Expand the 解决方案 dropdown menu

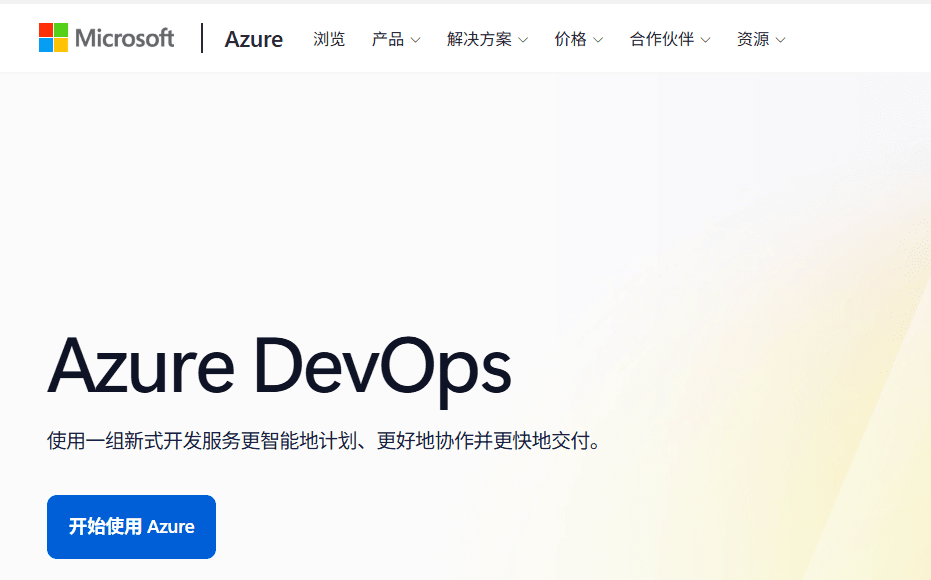(x=487, y=39)
